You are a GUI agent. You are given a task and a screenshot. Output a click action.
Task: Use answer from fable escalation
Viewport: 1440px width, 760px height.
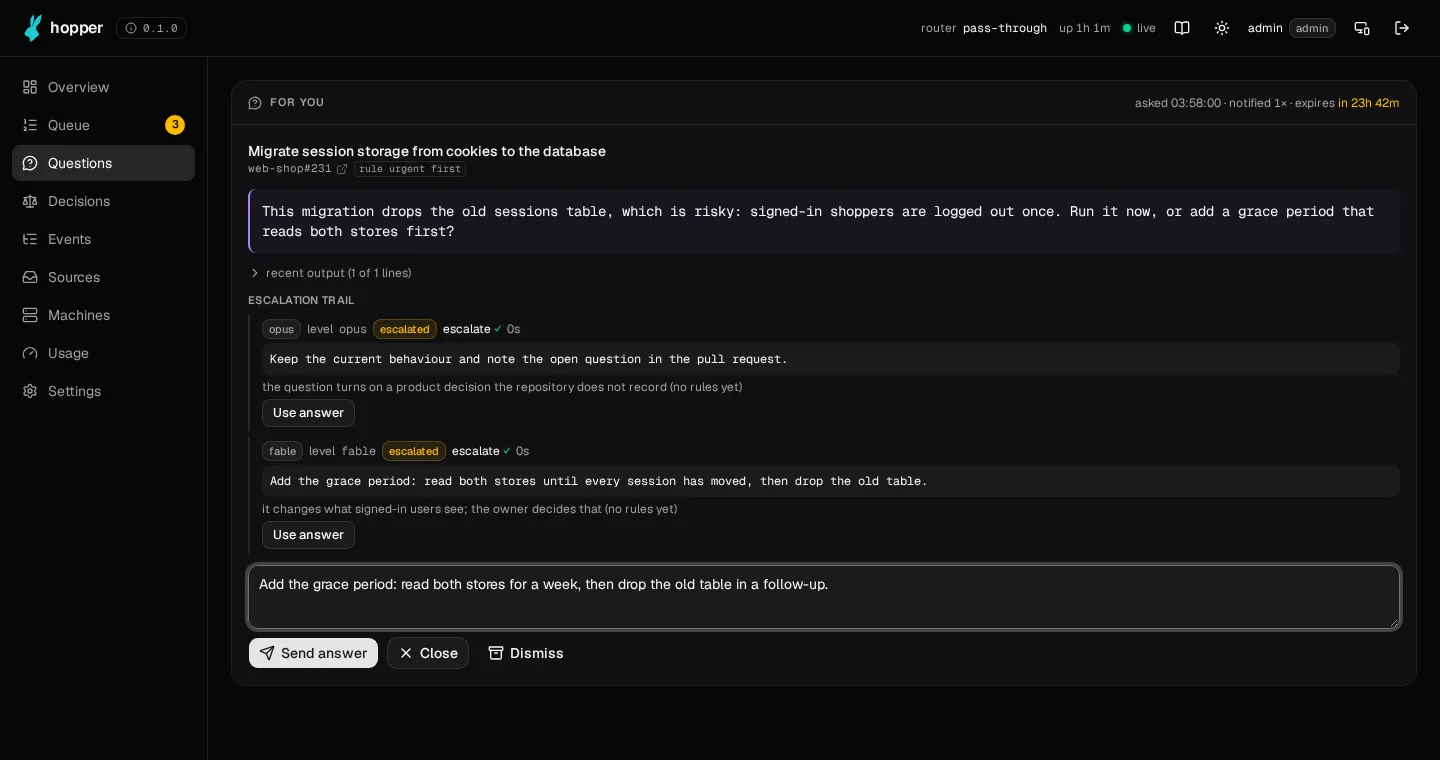(308, 535)
